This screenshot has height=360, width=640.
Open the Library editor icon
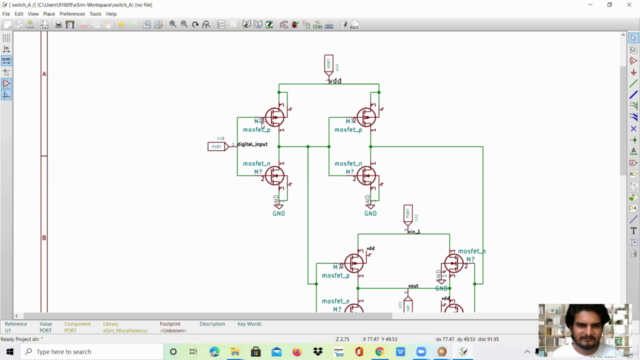point(247,25)
